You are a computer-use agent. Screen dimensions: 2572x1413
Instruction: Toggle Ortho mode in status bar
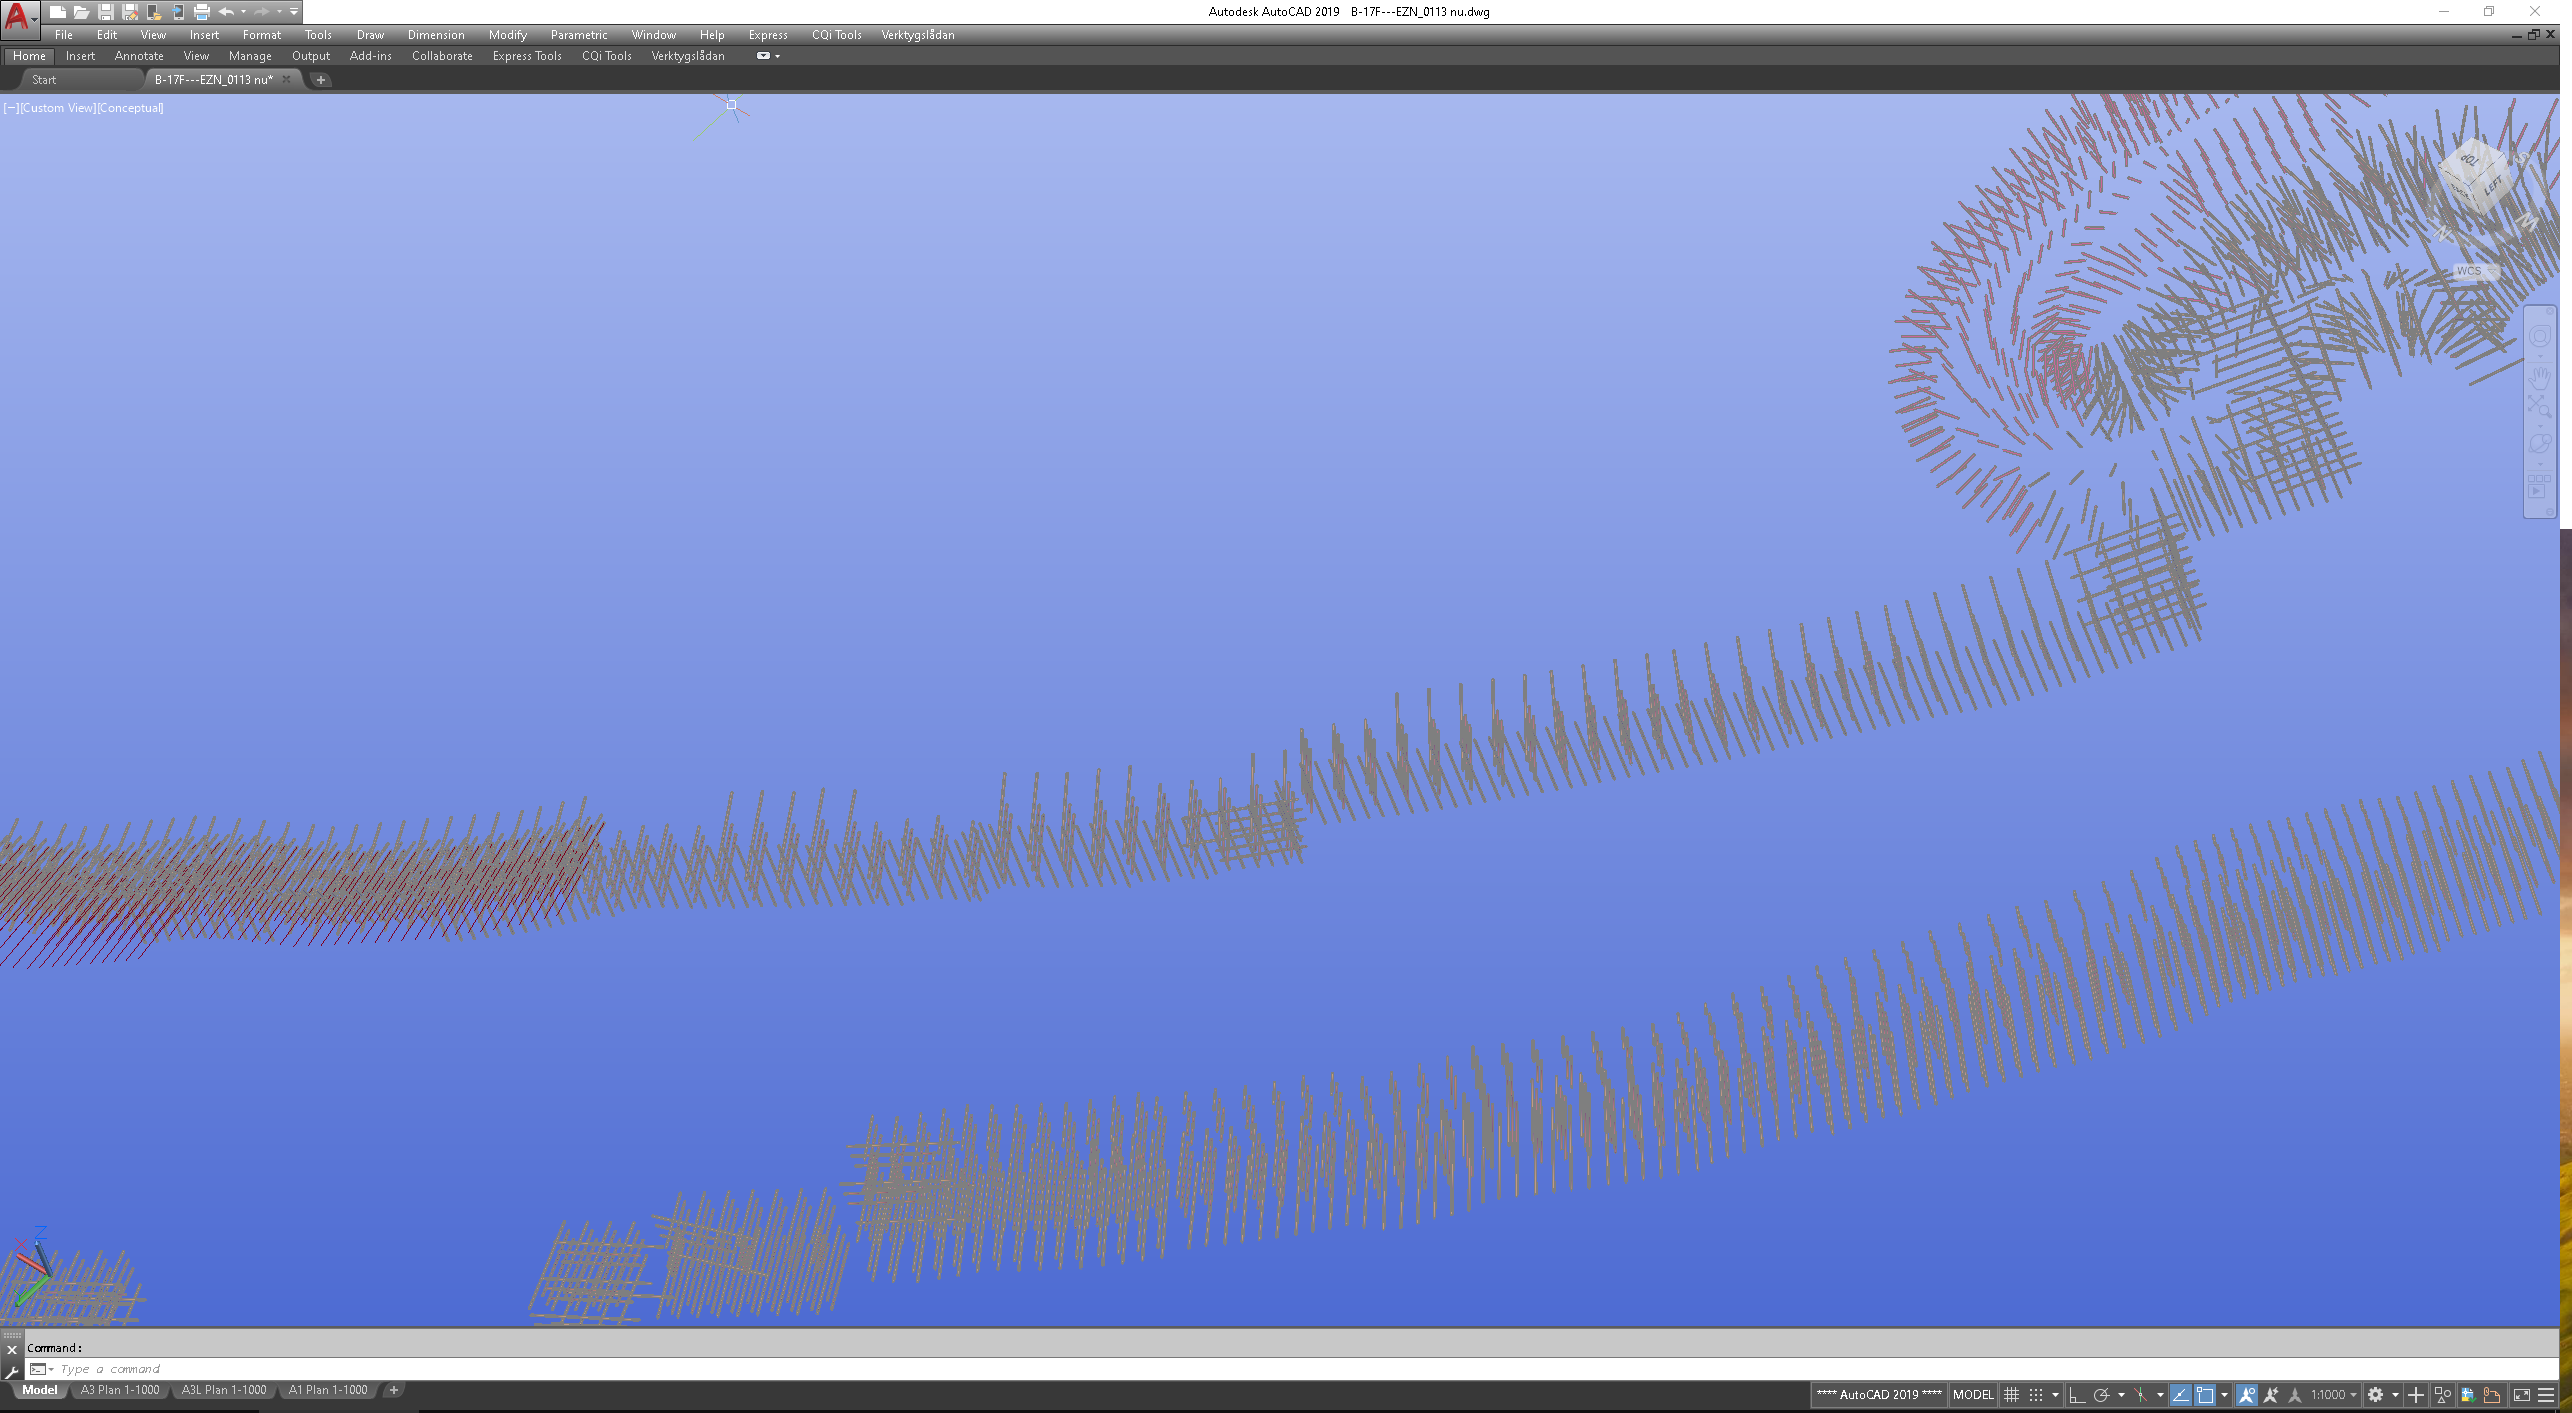pos(2077,1395)
